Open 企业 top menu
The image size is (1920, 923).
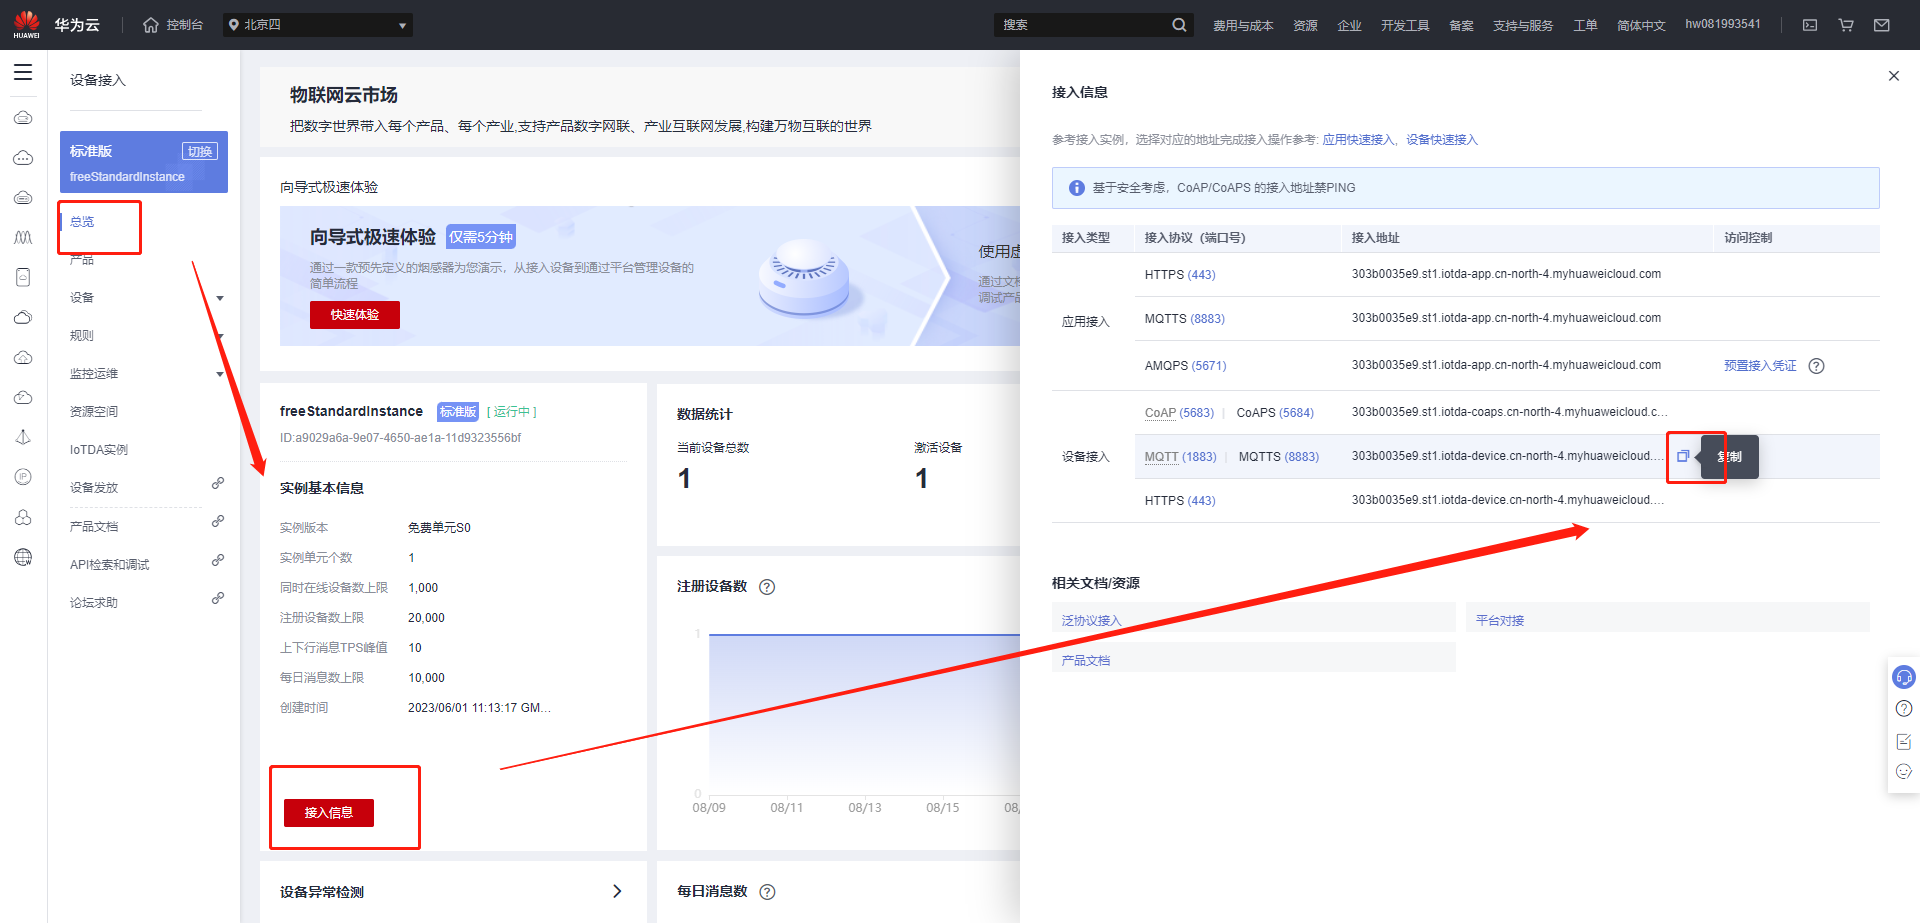pos(1349,25)
